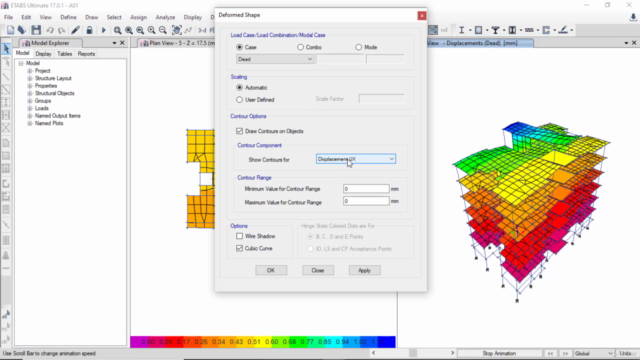
Task: Click the frame section I-beam toolbar icon
Action: (x=462, y=30)
